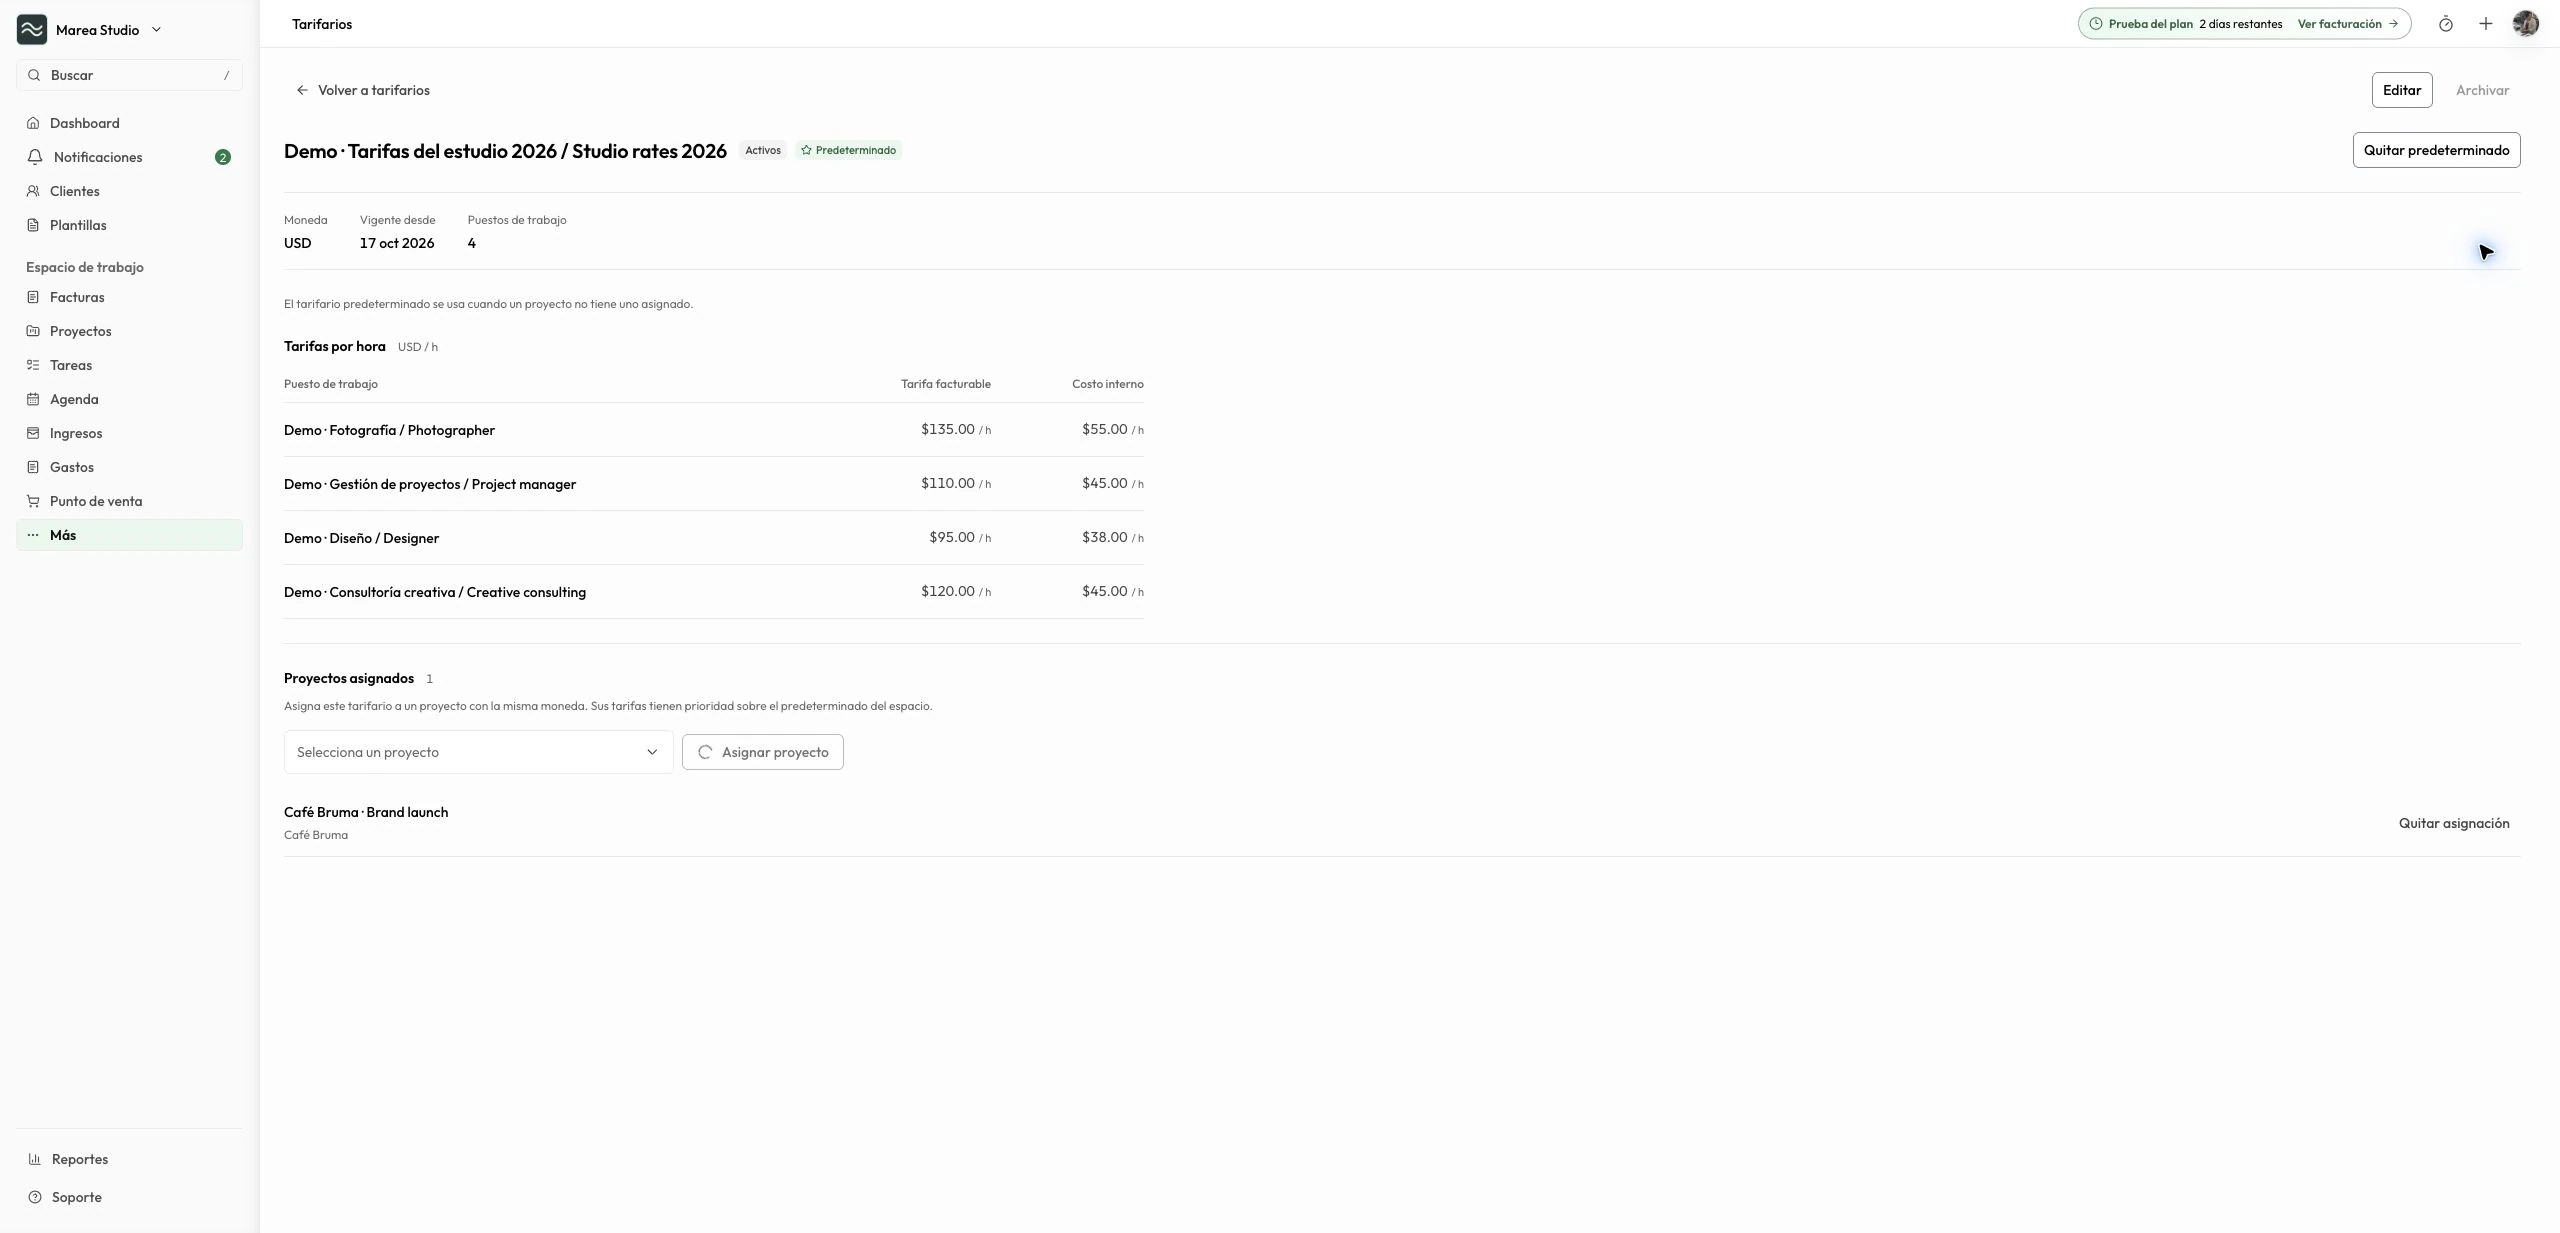The height and width of the screenshot is (1233, 2560).
Task: Click the Gastos receipt icon
Action: point(33,467)
